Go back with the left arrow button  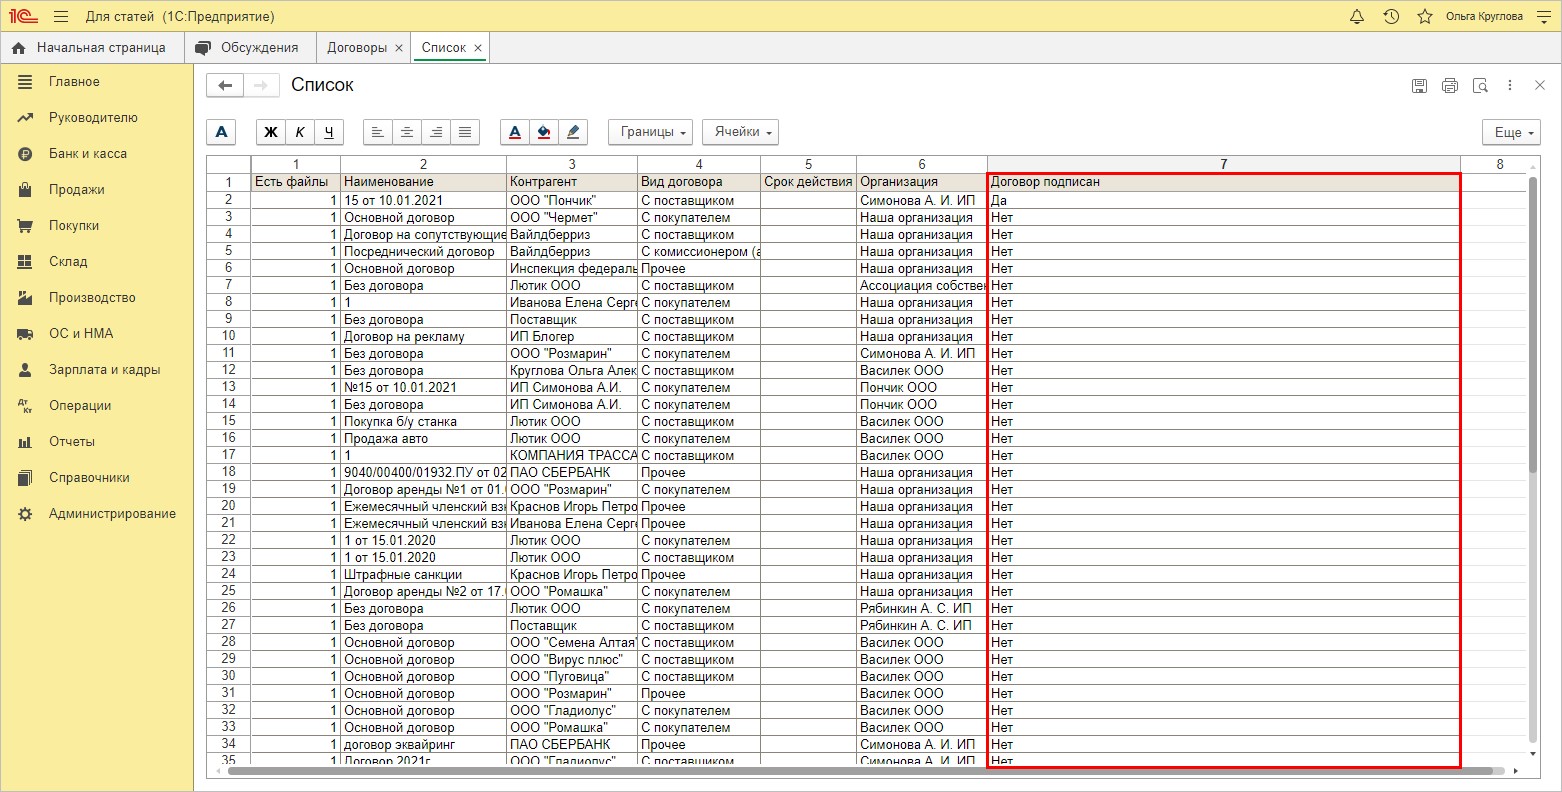tap(225, 86)
